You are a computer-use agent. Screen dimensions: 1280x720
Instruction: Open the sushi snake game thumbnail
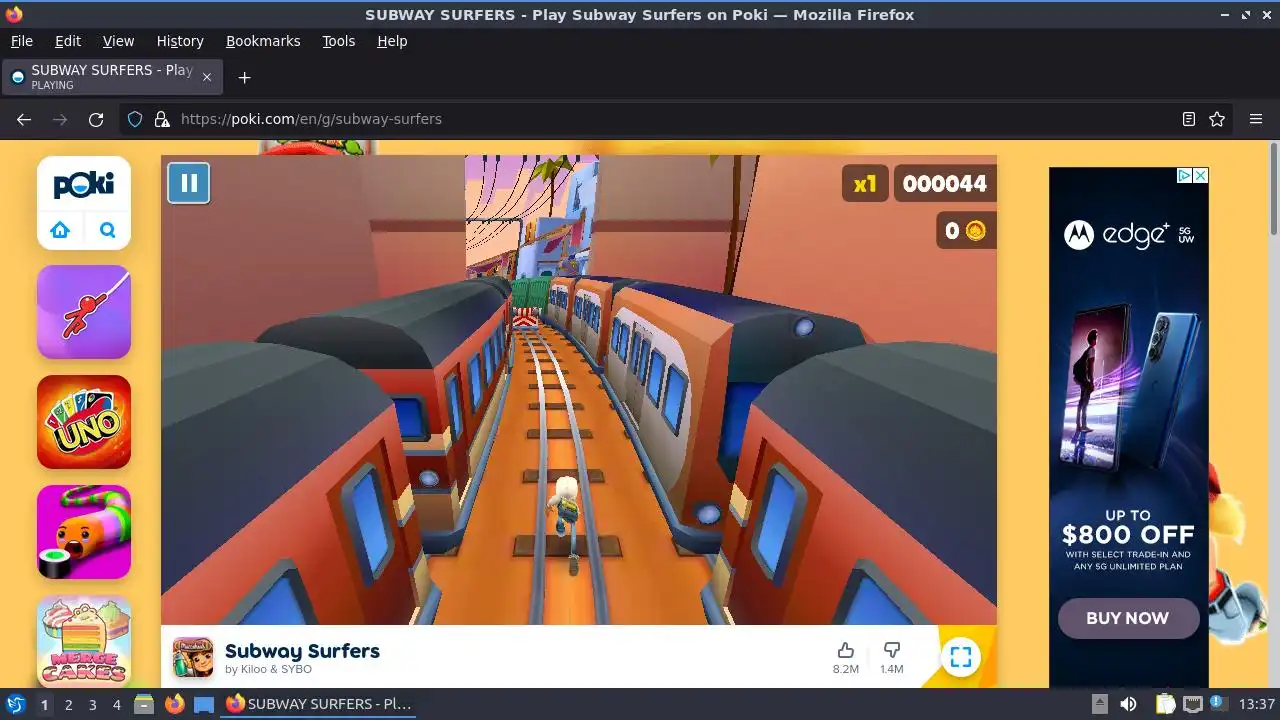[84, 532]
